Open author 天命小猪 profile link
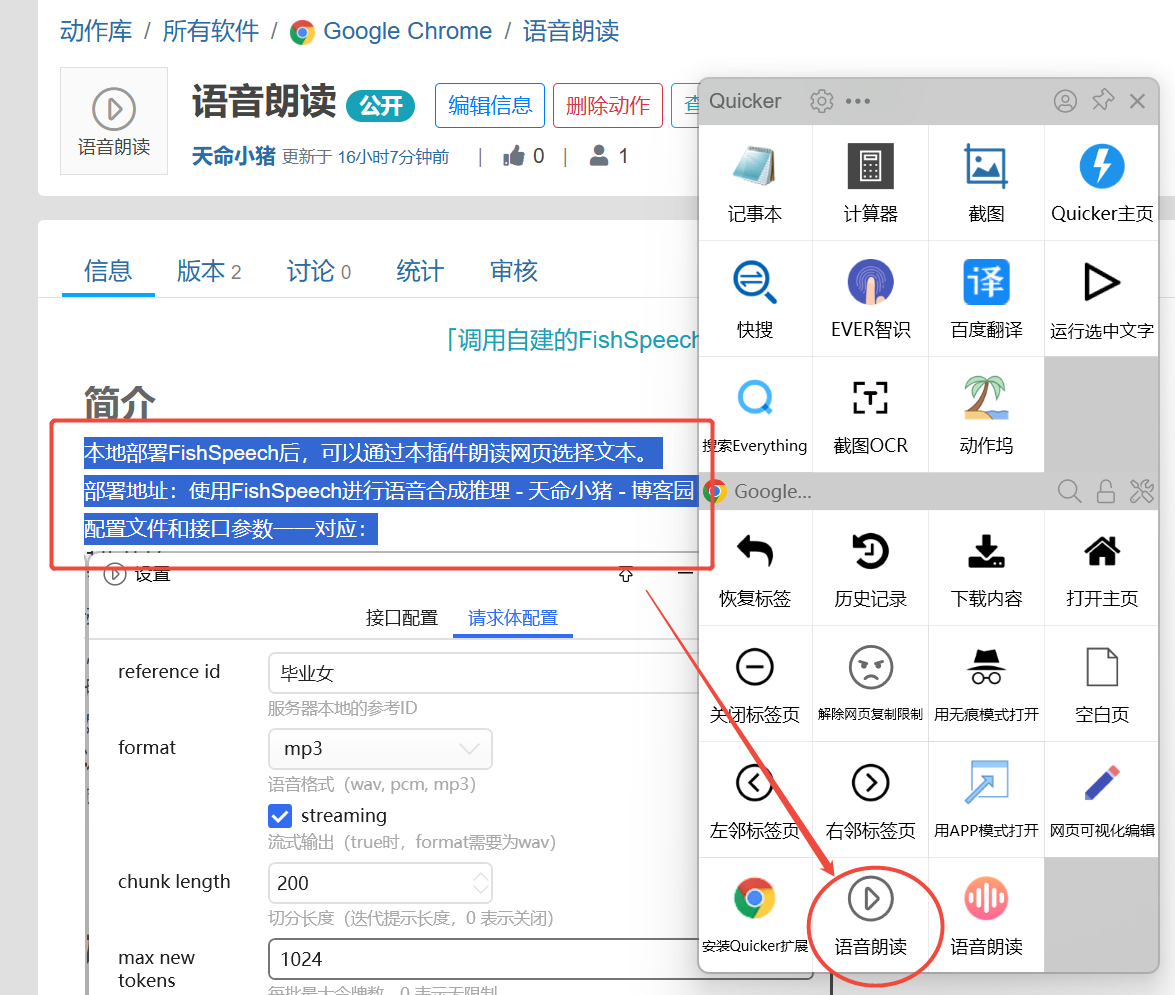The height and width of the screenshot is (995, 1175). click(x=233, y=156)
